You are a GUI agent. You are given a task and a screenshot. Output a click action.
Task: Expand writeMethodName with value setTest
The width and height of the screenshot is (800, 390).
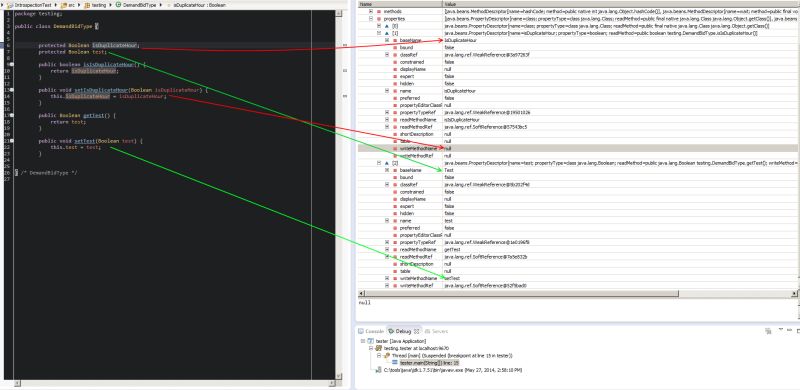click(387, 278)
